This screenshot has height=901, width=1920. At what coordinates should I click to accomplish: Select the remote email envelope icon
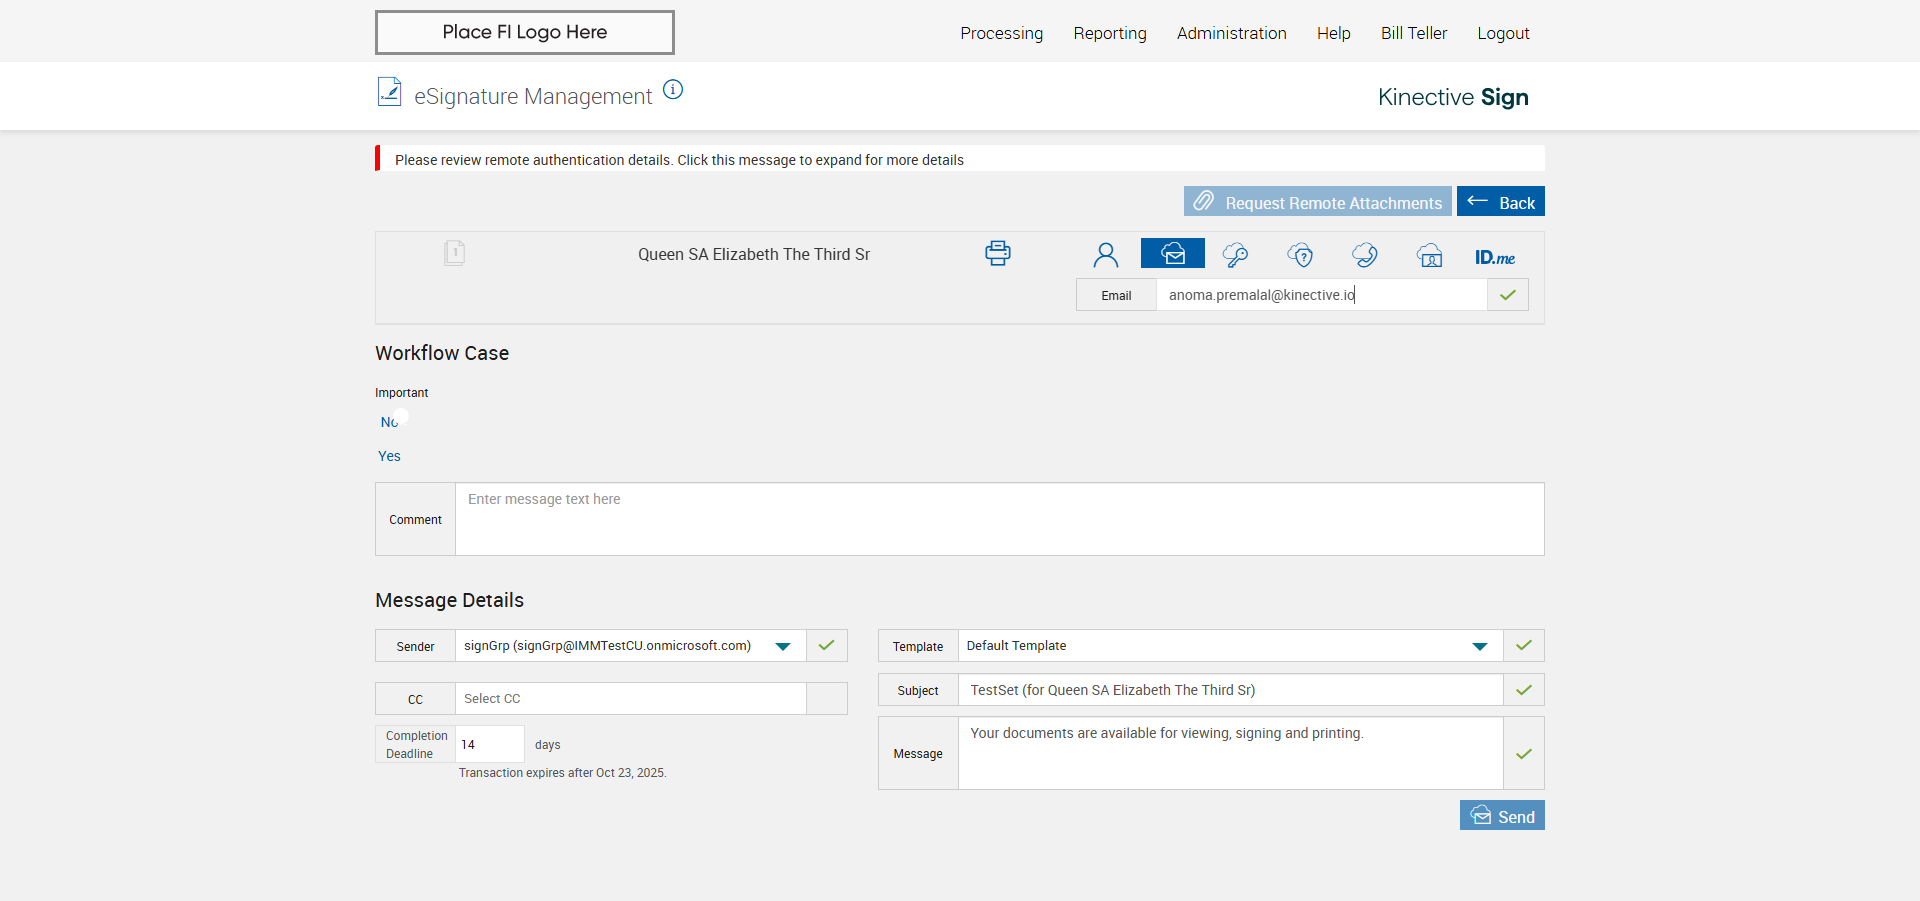tap(1172, 254)
